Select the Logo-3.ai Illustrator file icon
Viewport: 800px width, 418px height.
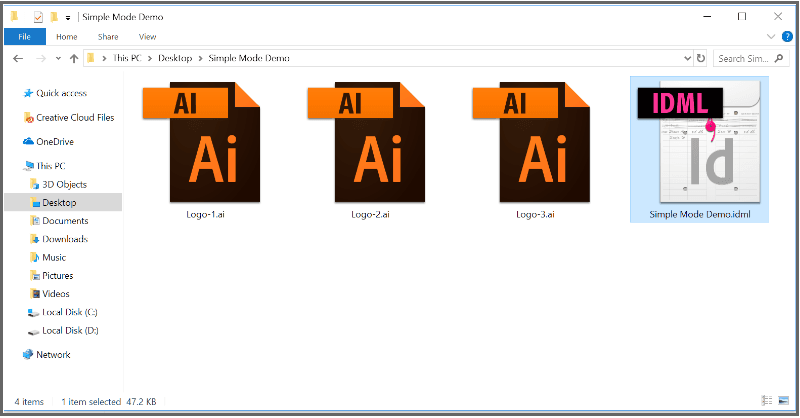[531, 142]
